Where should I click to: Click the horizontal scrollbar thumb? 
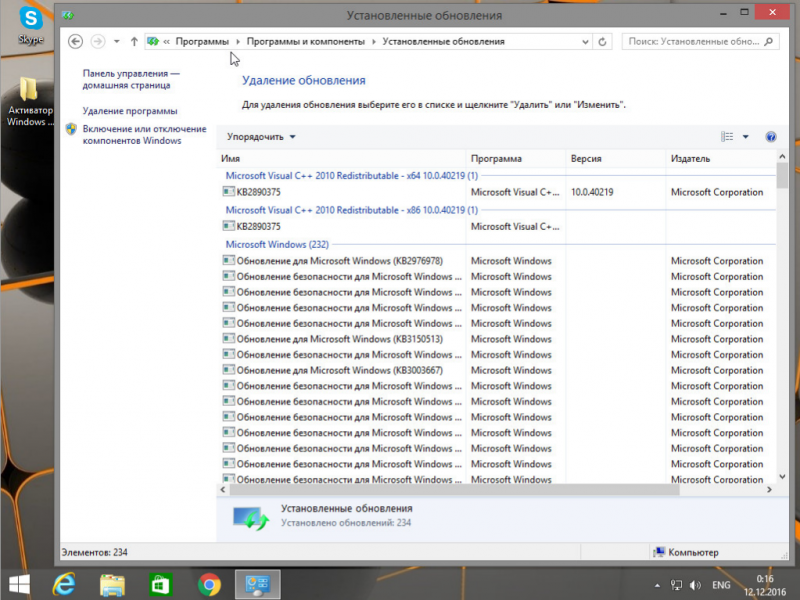(x=454, y=489)
